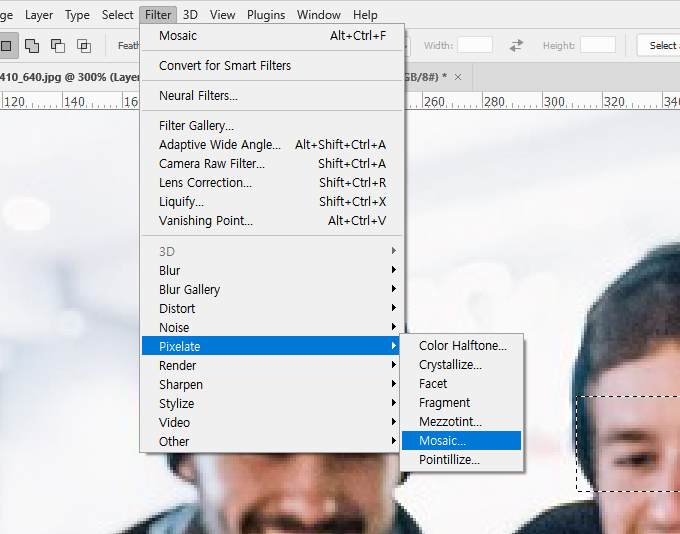This screenshot has width=680, height=534.
Task: Open the Window menu
Action: [319, 15]
